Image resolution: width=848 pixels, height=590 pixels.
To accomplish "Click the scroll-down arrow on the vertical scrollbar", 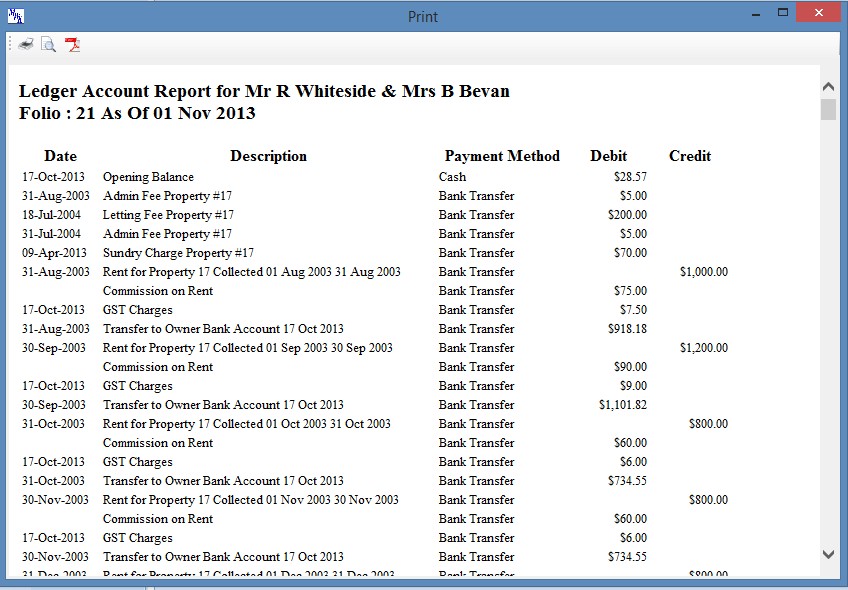I will click(x=828, y=553).
